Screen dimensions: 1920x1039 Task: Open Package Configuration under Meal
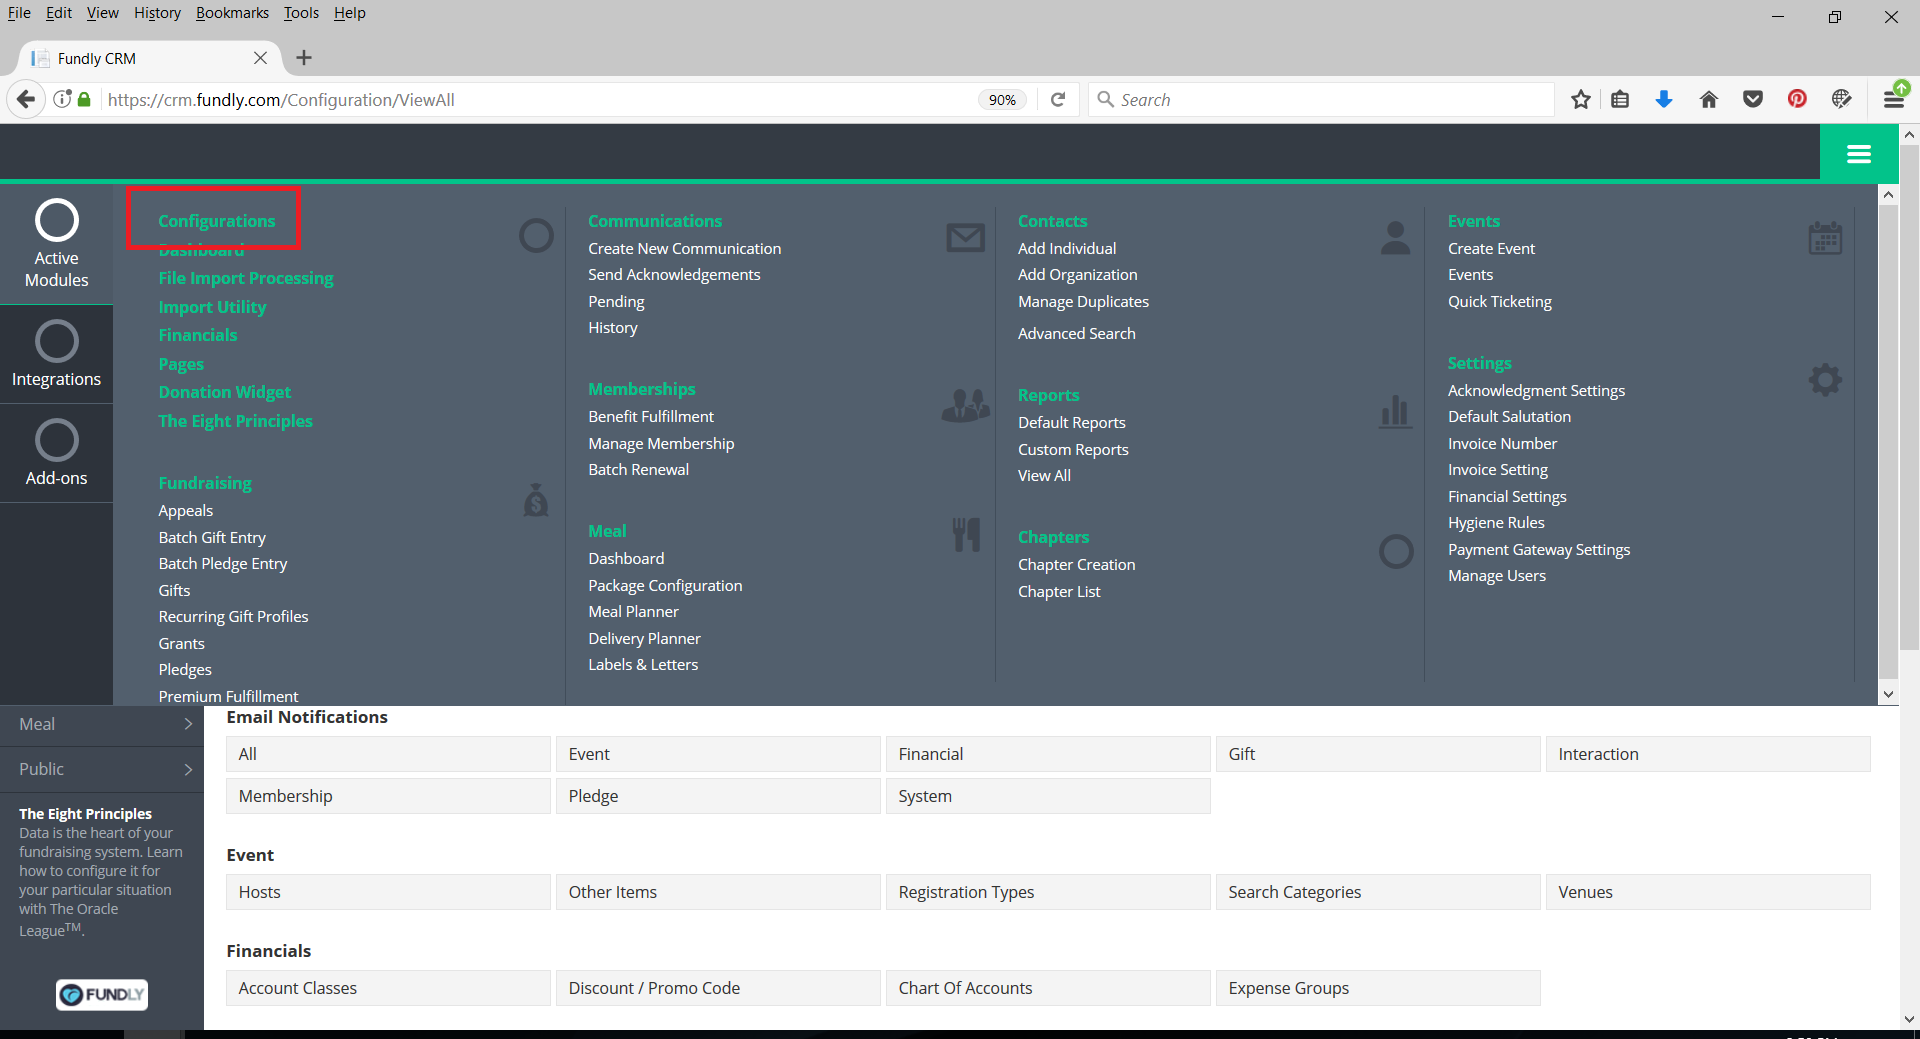coord(665,585)
